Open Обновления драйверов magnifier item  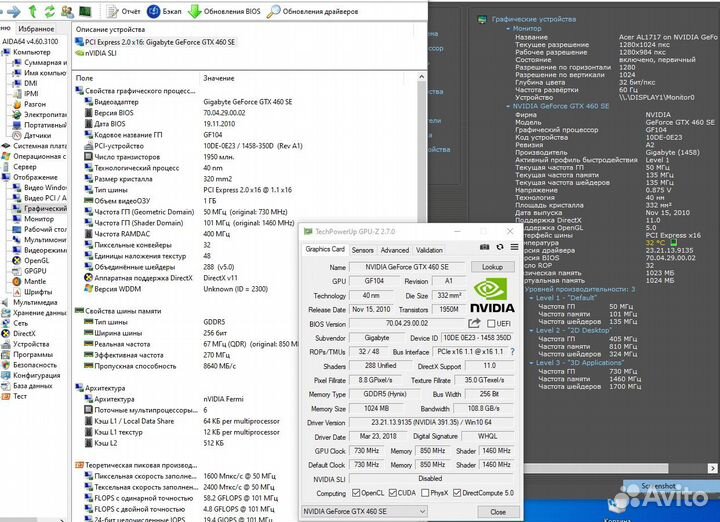[313, 11]
